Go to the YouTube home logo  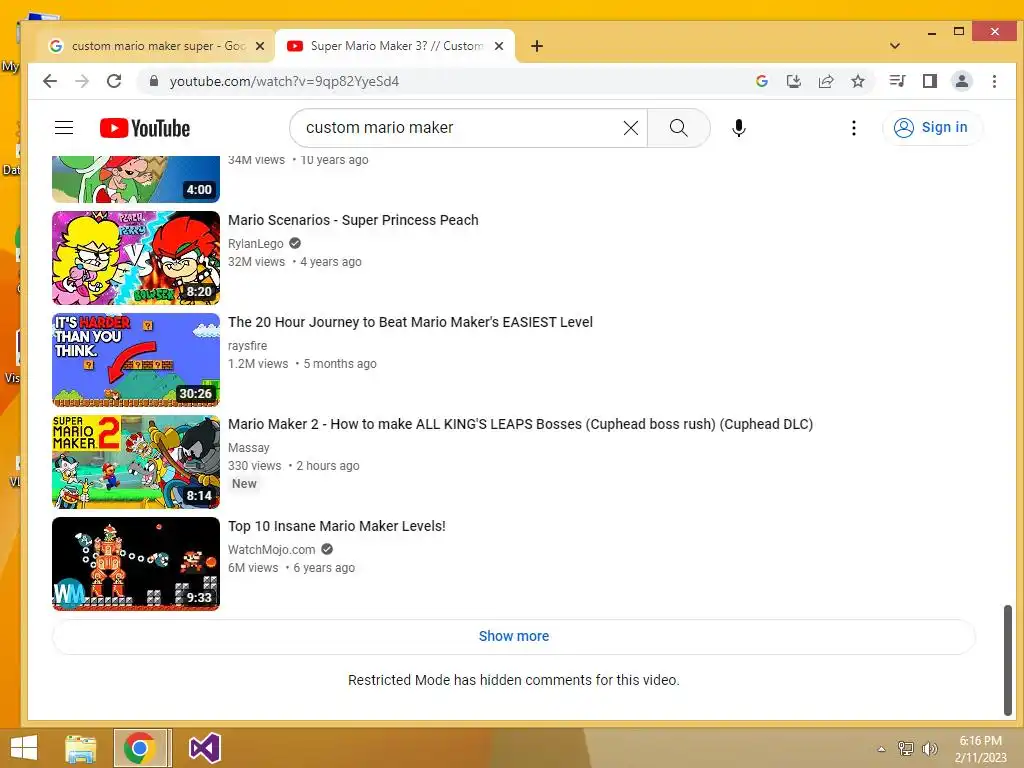click(x=145, y=128)
